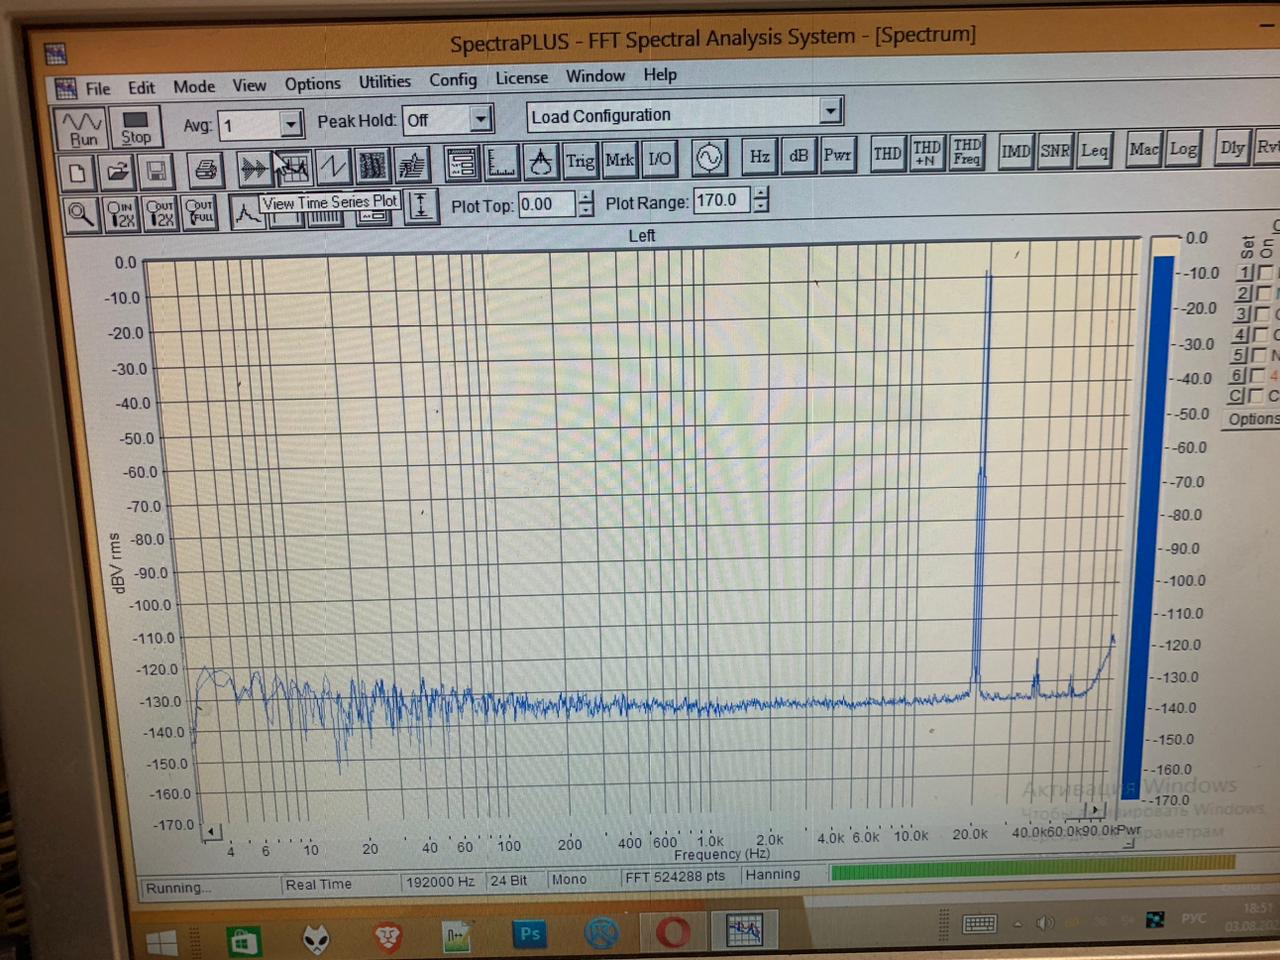Stop the analyzer with the Stop button
The image size is (1280, 960).
tap(135, 128)
